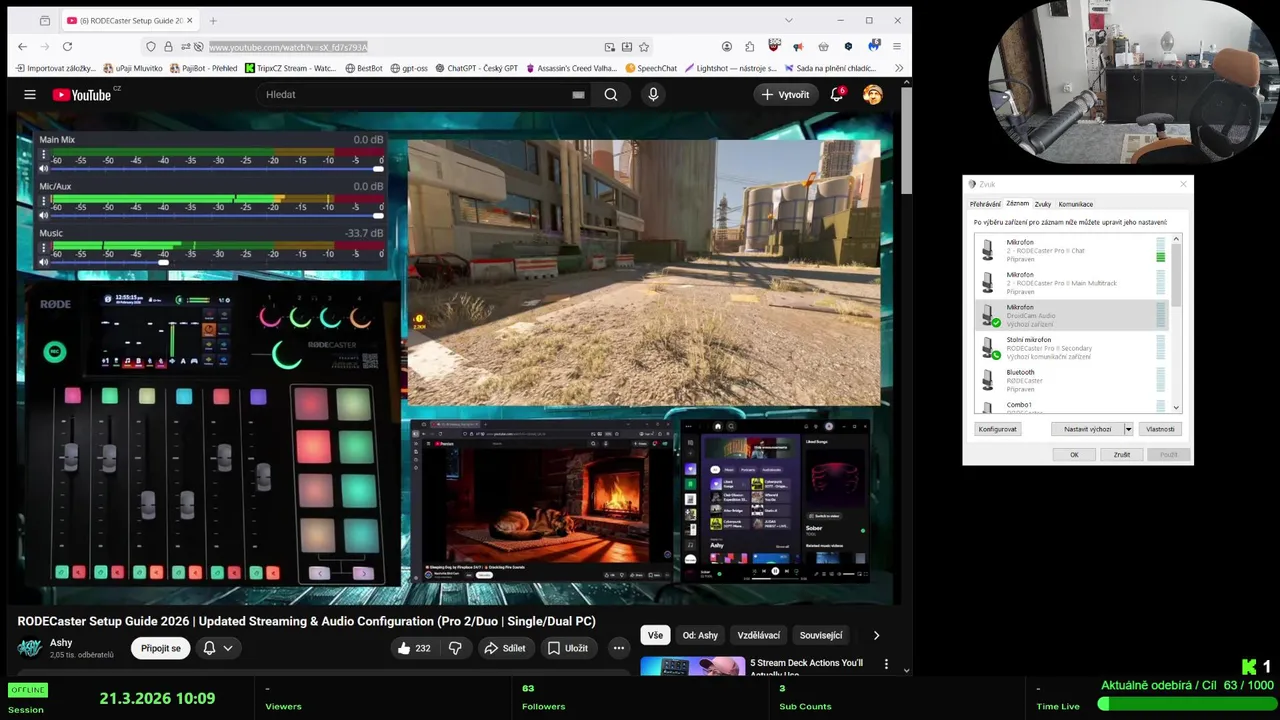Go back with browser back arrow
The height and width of the screenshot is (720, 1280).
(22, 46)
